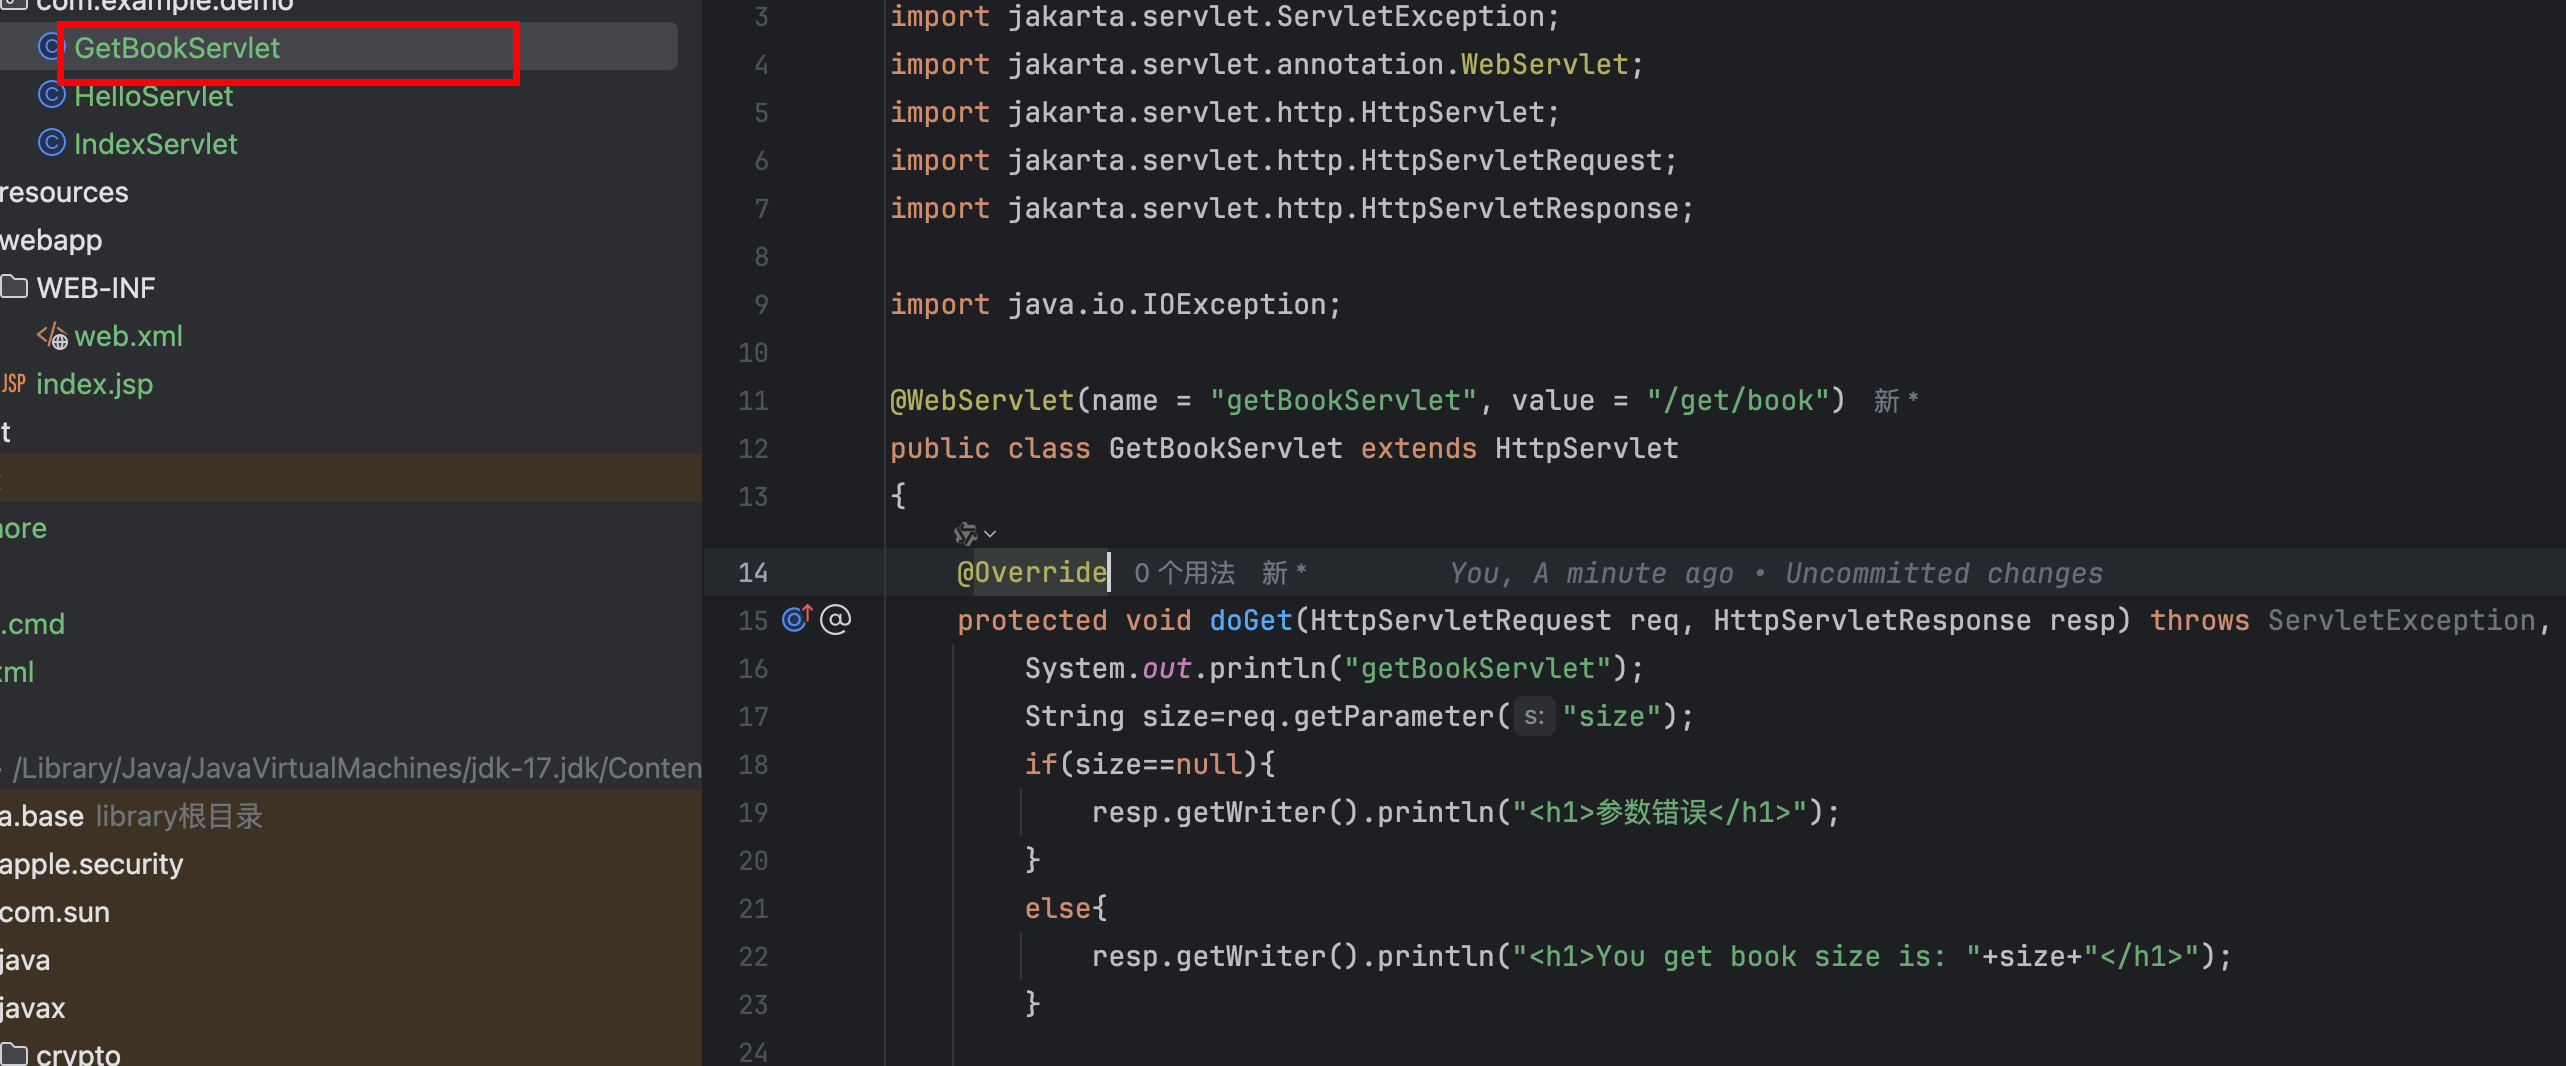Click the "/get/book" string value
Viewport: 2566px width, 1066px height.
(1737, 400)
